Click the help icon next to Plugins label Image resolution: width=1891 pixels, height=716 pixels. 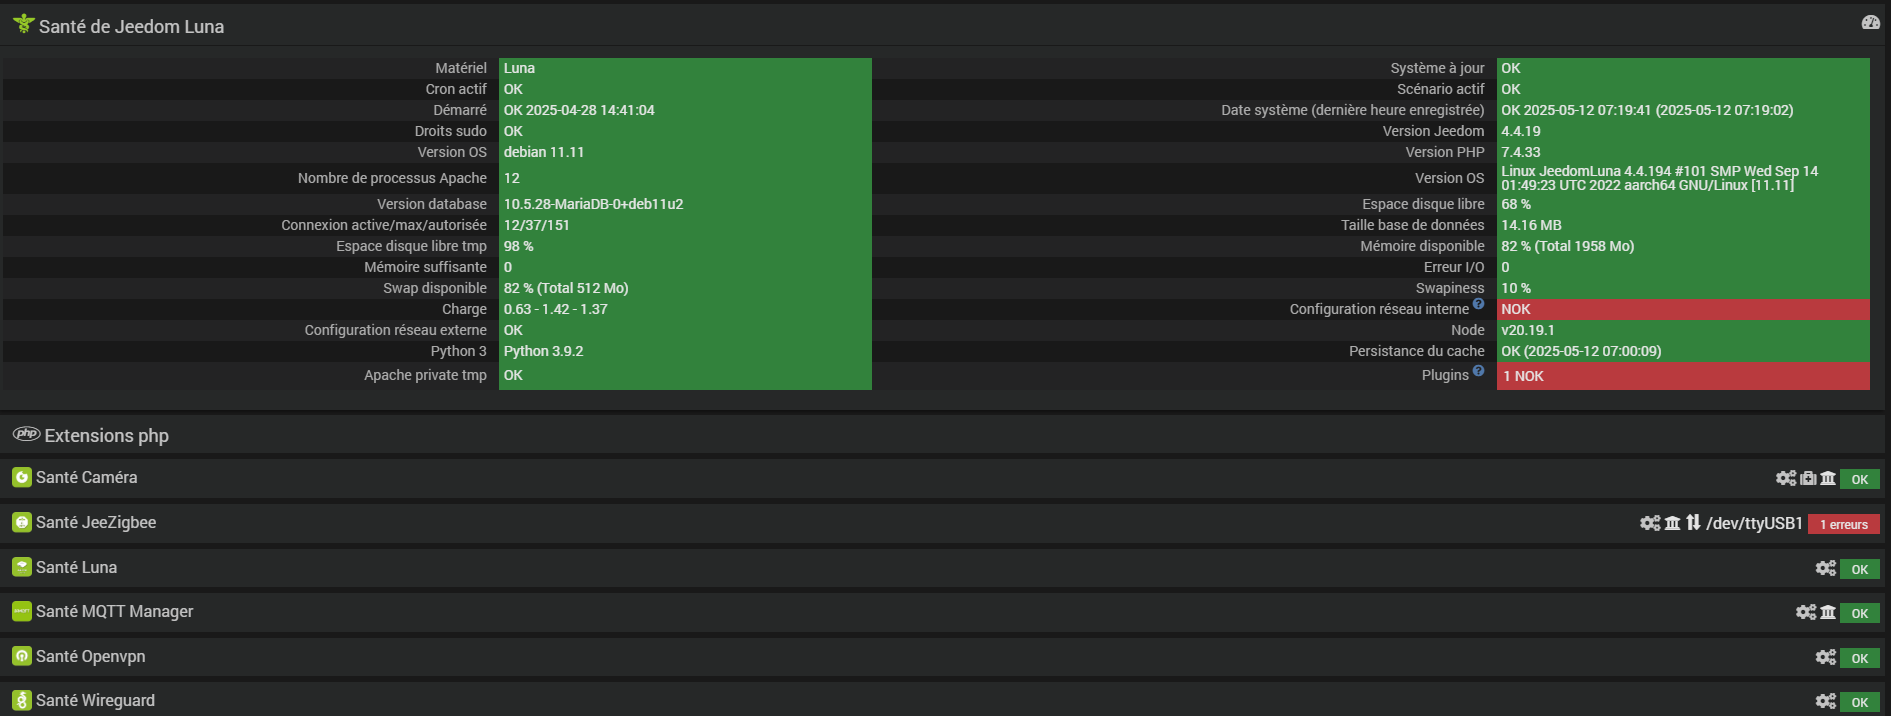1478,371
